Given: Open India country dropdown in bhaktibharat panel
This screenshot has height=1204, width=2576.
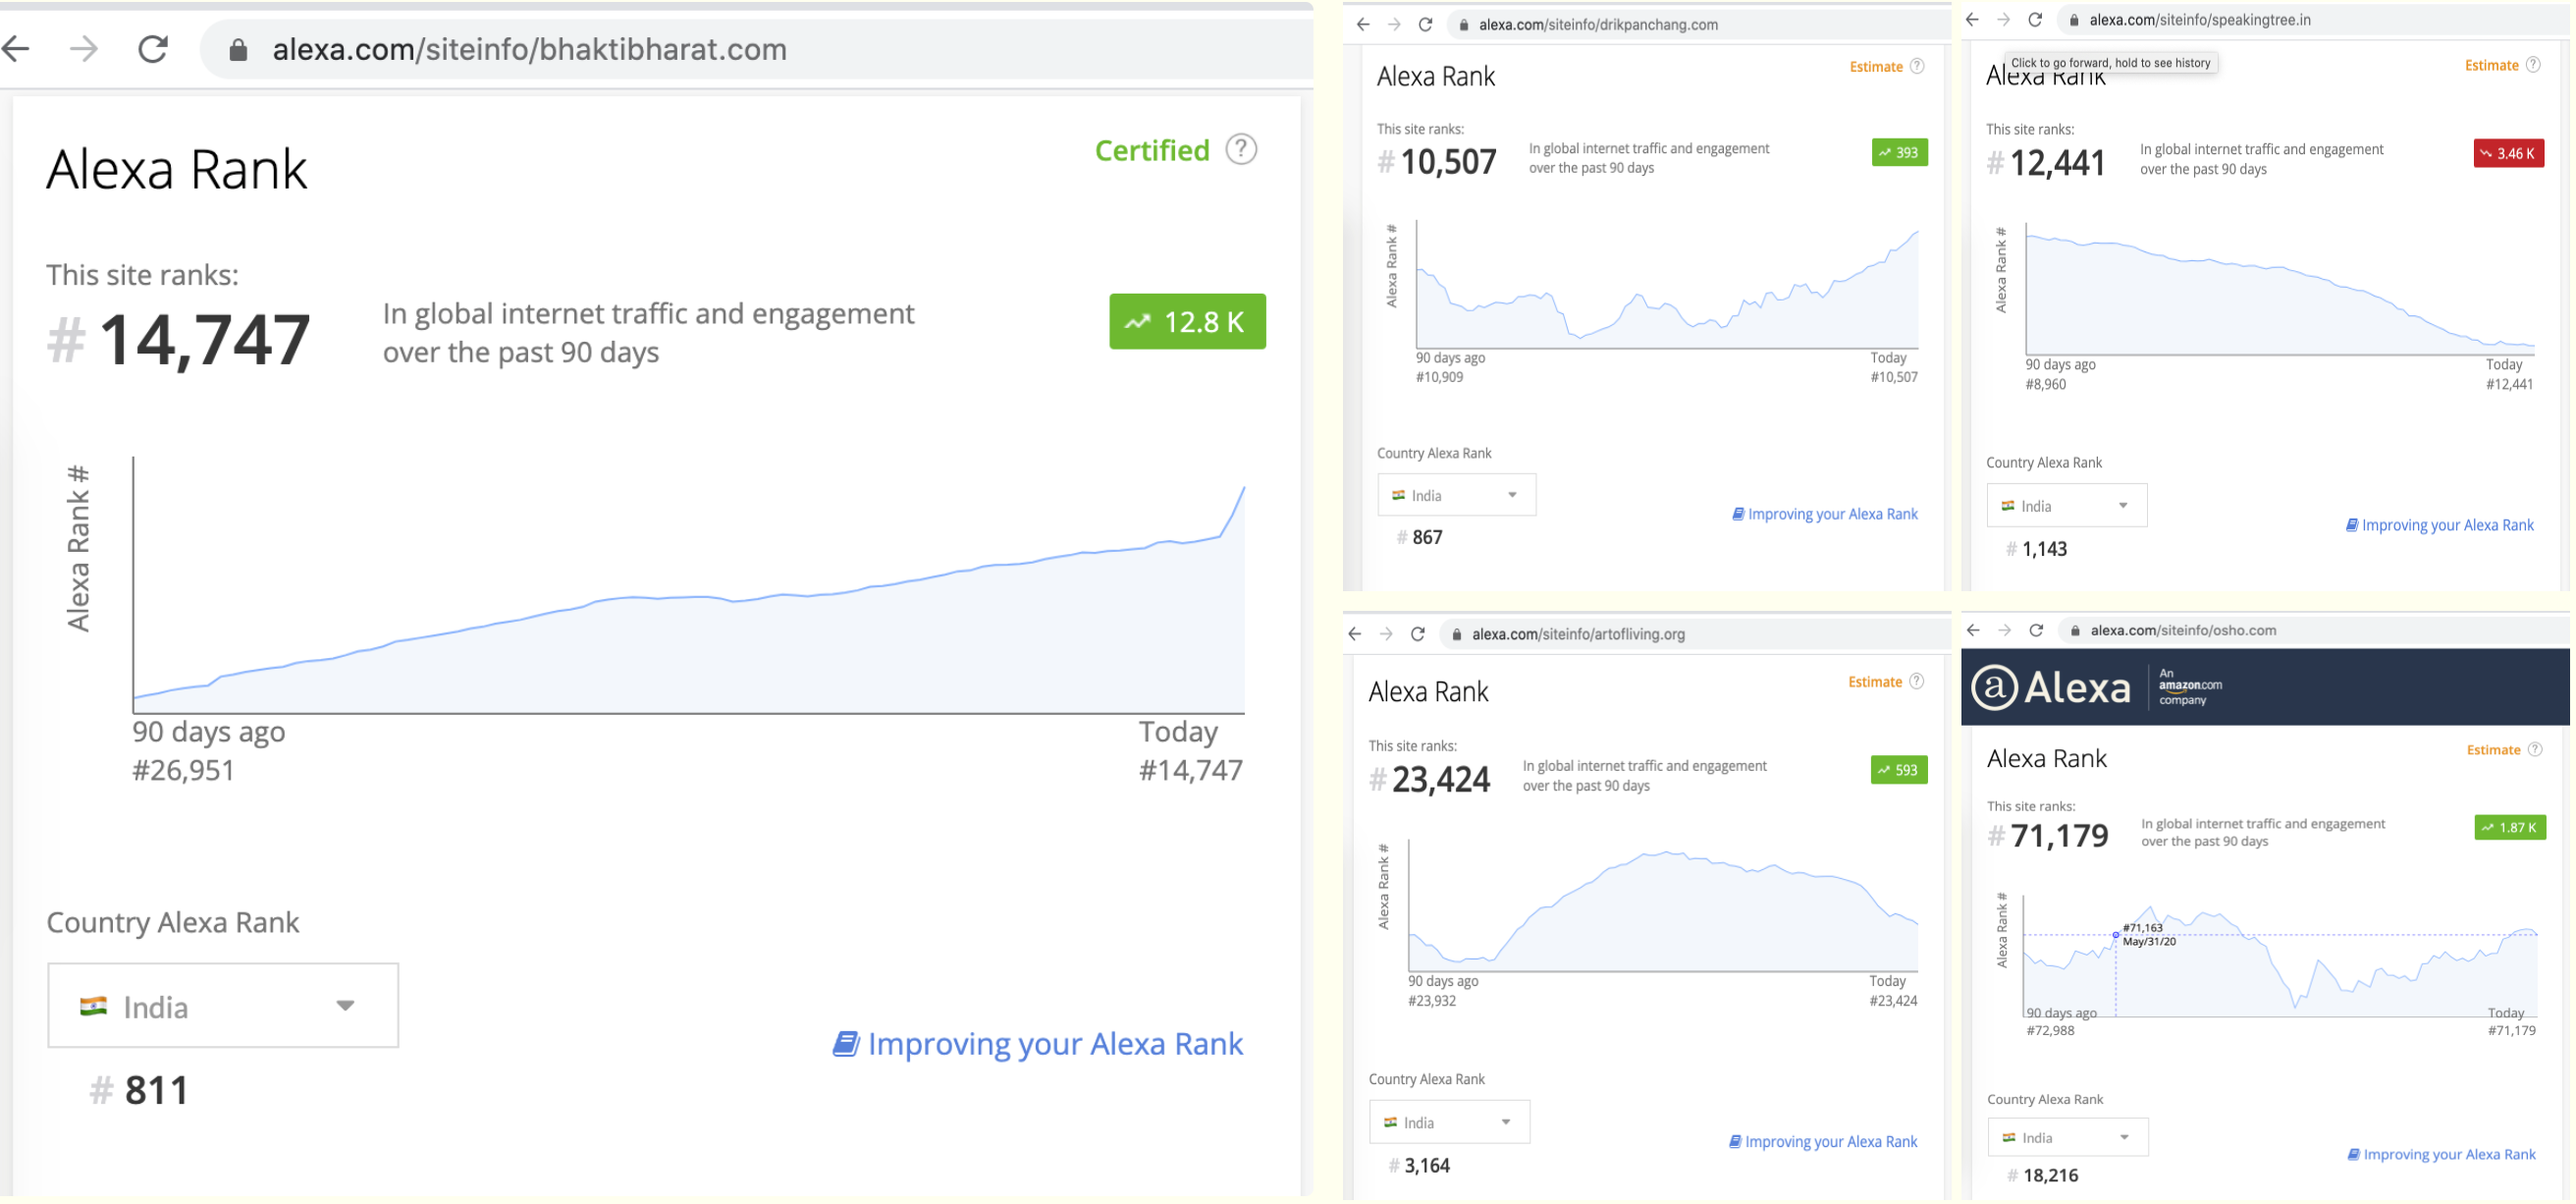Looking at the screenshot, I should [x=223, y=1006].
